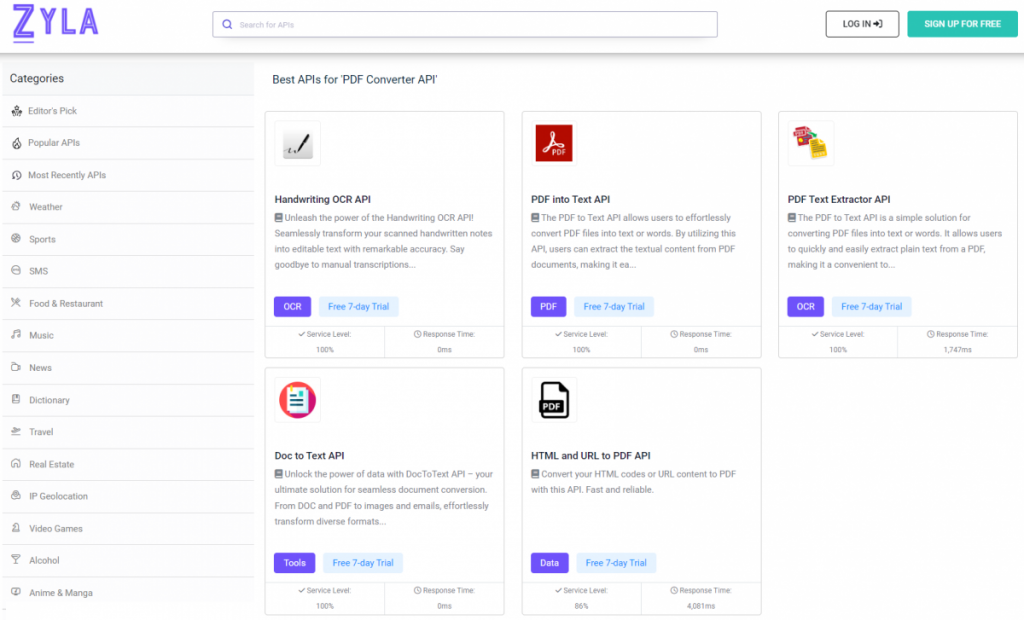This screenshot has width=1024, height=620.
Task: Click the Handwriting OCR API pen thumbnail
Action: [x=298, y=143]
